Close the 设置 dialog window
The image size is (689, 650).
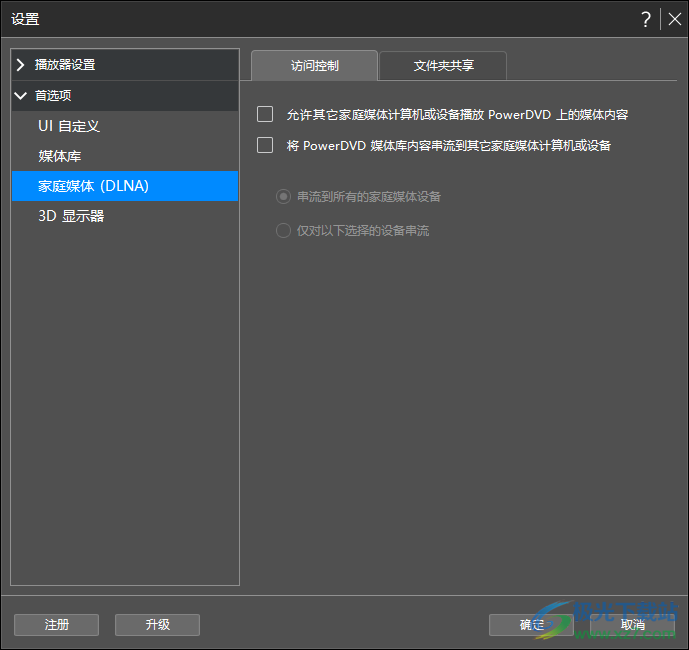click(x=674, y=19)
